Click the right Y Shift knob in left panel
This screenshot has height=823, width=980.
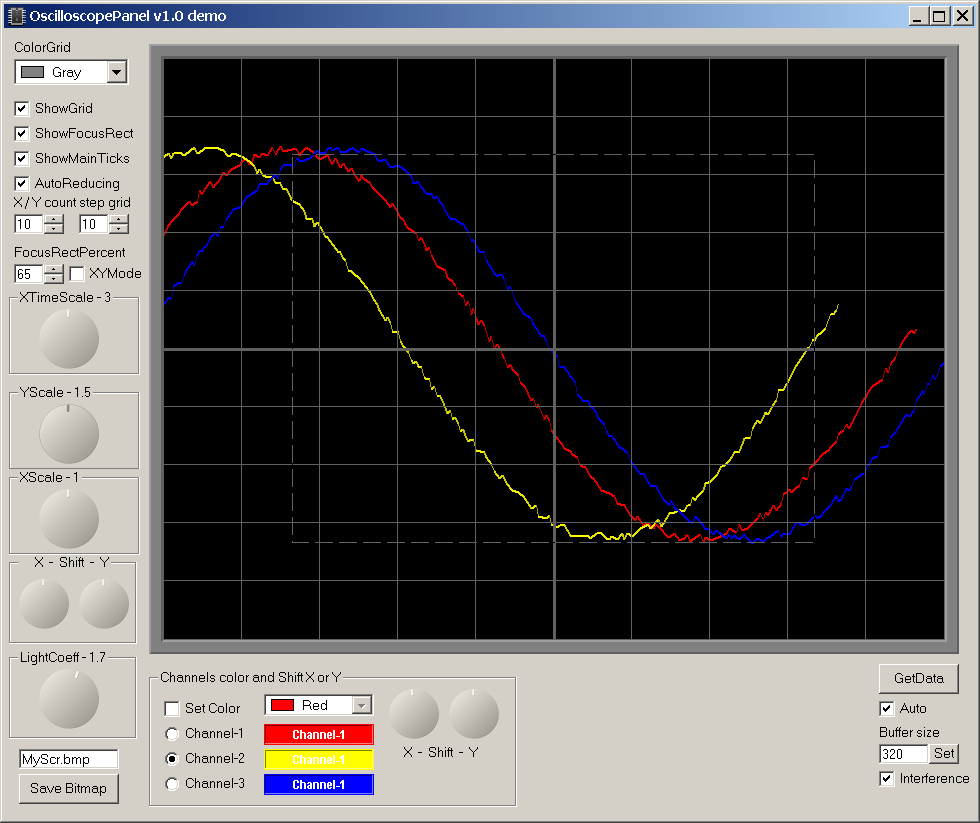point(104,604)
